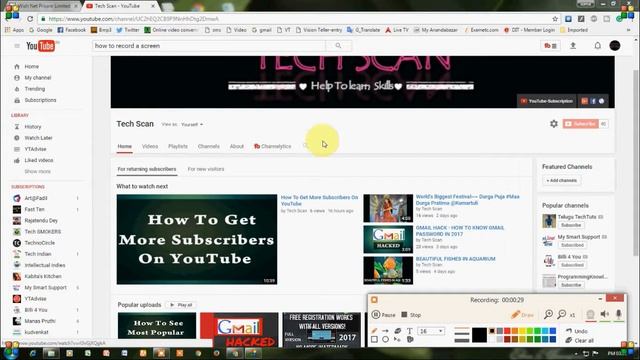The width and height of the screenshot is (640, 360).
Task: Click the browser reload button
Action: [x=30, y=19]
